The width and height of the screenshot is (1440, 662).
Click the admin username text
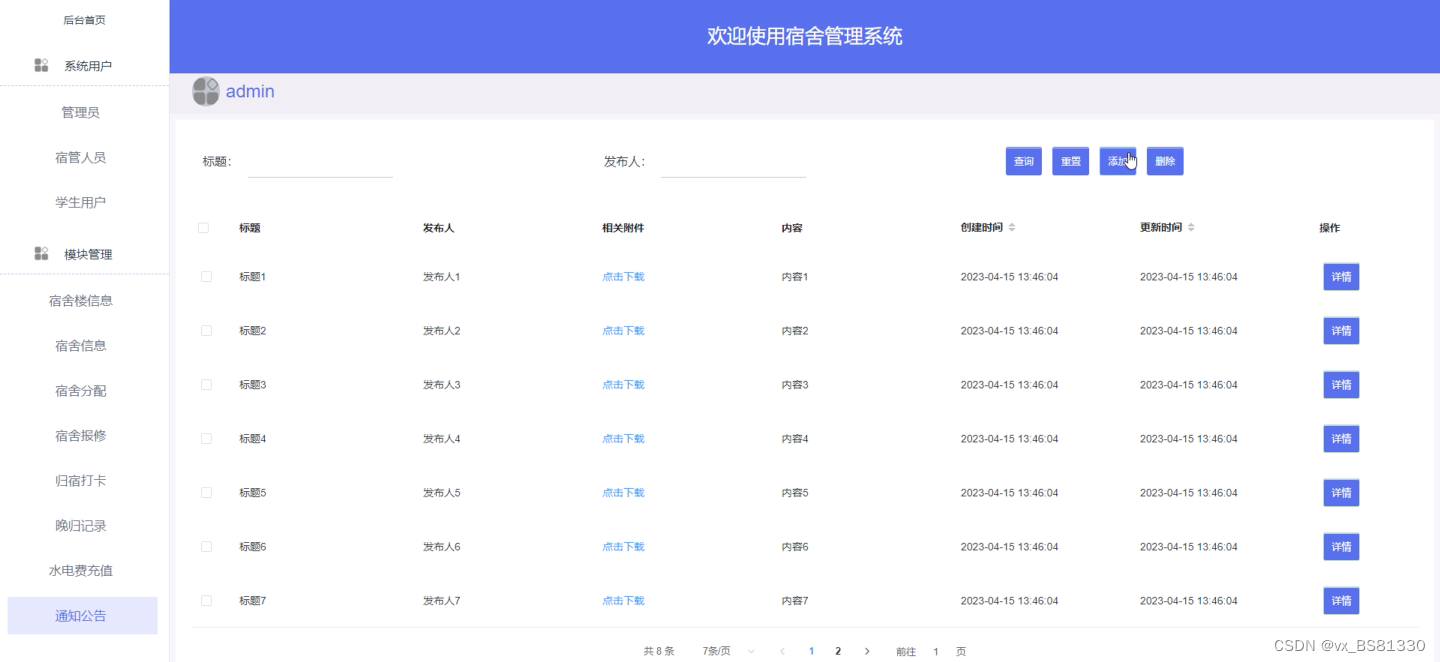(250, 92)
